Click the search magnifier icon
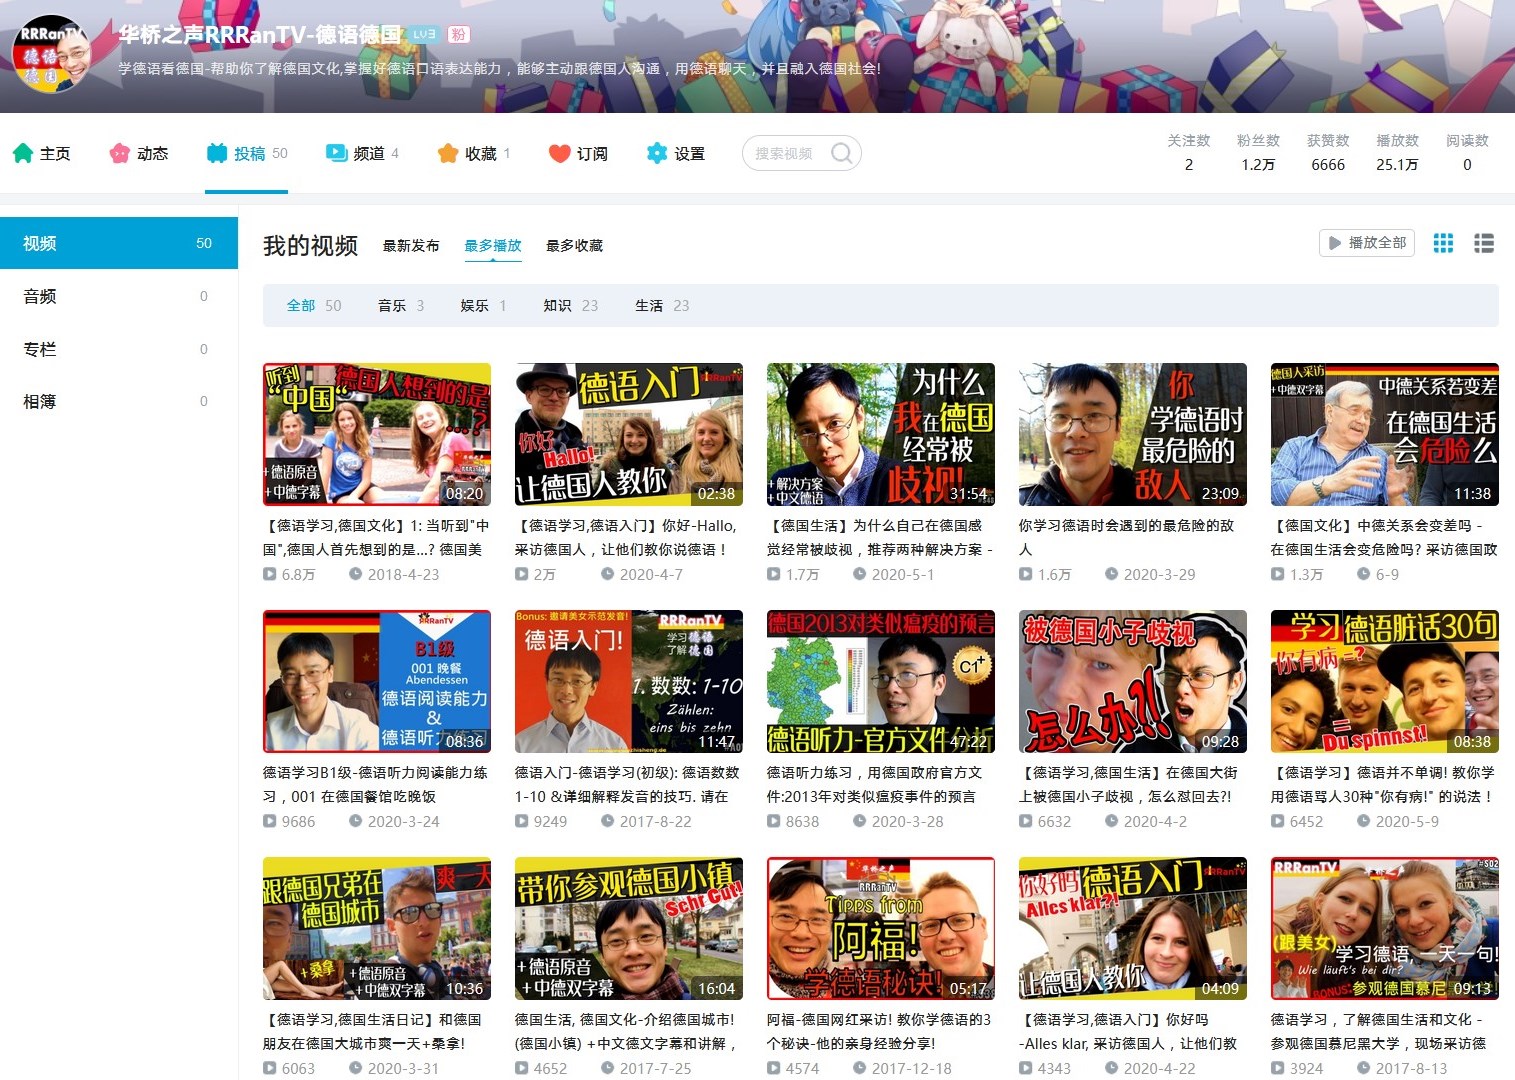 [842, 153]
